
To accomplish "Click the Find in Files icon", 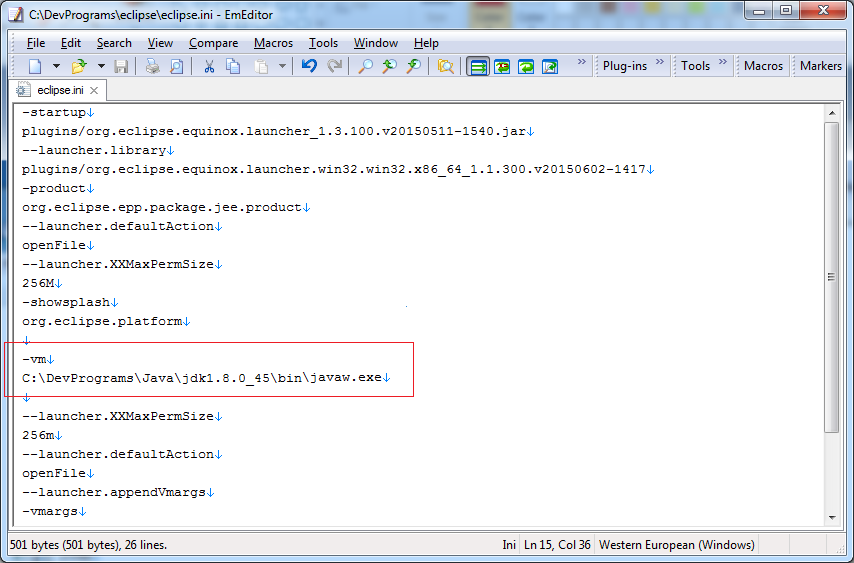I will click(x=446, y=66).
